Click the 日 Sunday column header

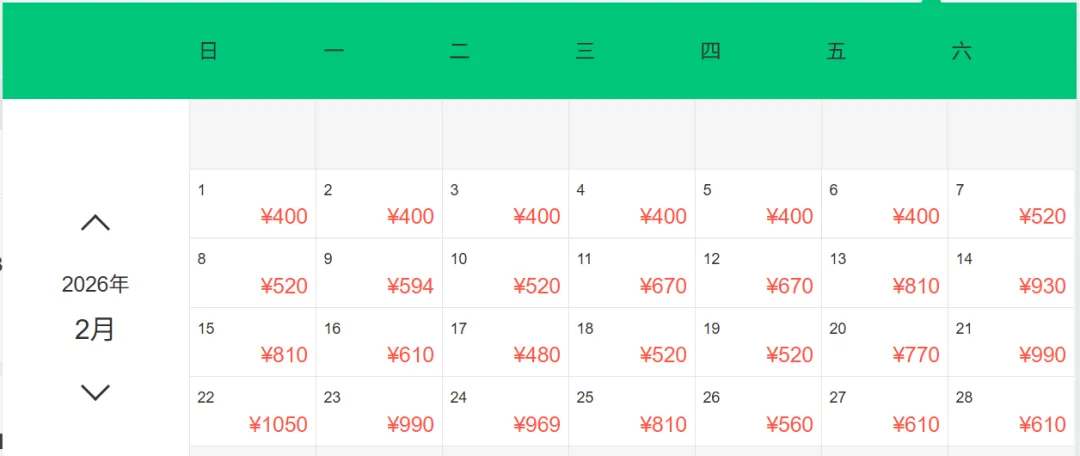[208, 52]
